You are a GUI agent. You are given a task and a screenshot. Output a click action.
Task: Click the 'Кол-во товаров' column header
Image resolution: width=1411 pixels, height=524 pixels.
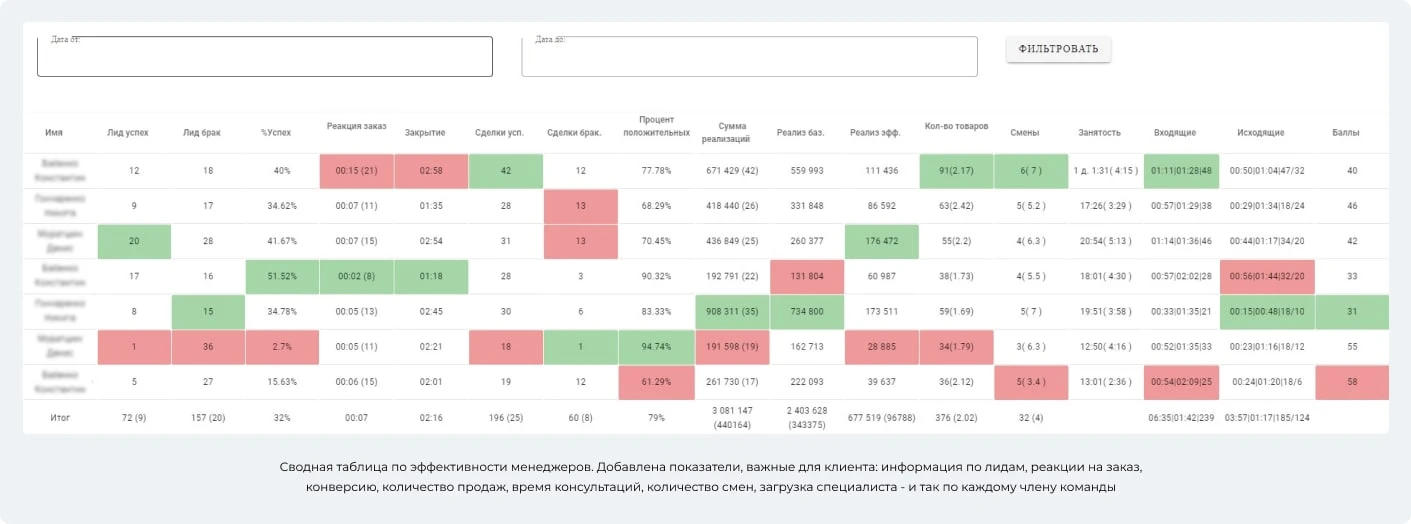[956, 126]
